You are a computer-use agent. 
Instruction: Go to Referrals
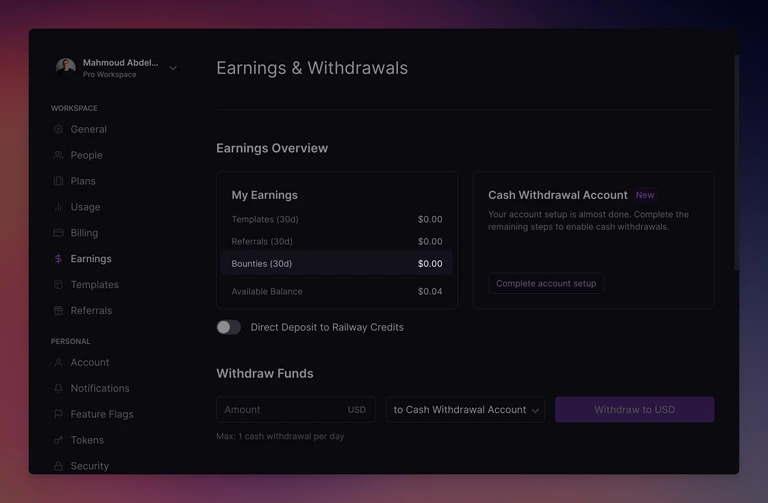(91, 311)
